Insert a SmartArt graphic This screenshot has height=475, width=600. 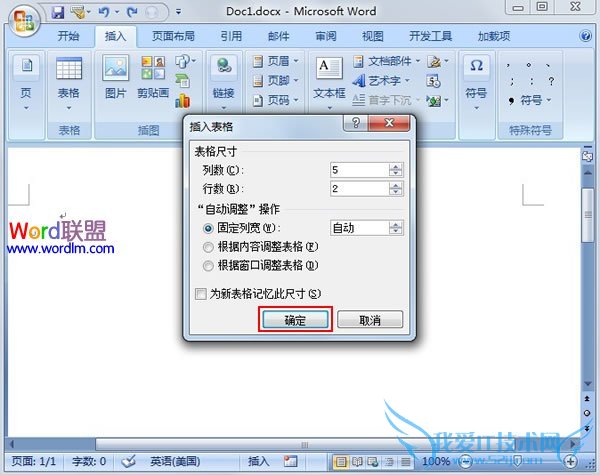pyautogui.click(x=183, y=80)
